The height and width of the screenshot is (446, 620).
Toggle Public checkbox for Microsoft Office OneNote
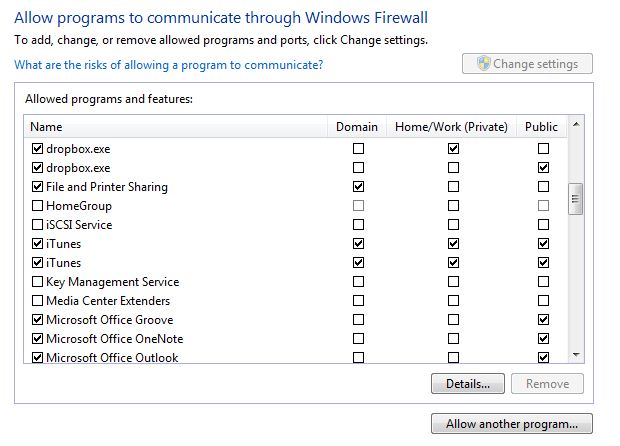[x=543, y=339]
